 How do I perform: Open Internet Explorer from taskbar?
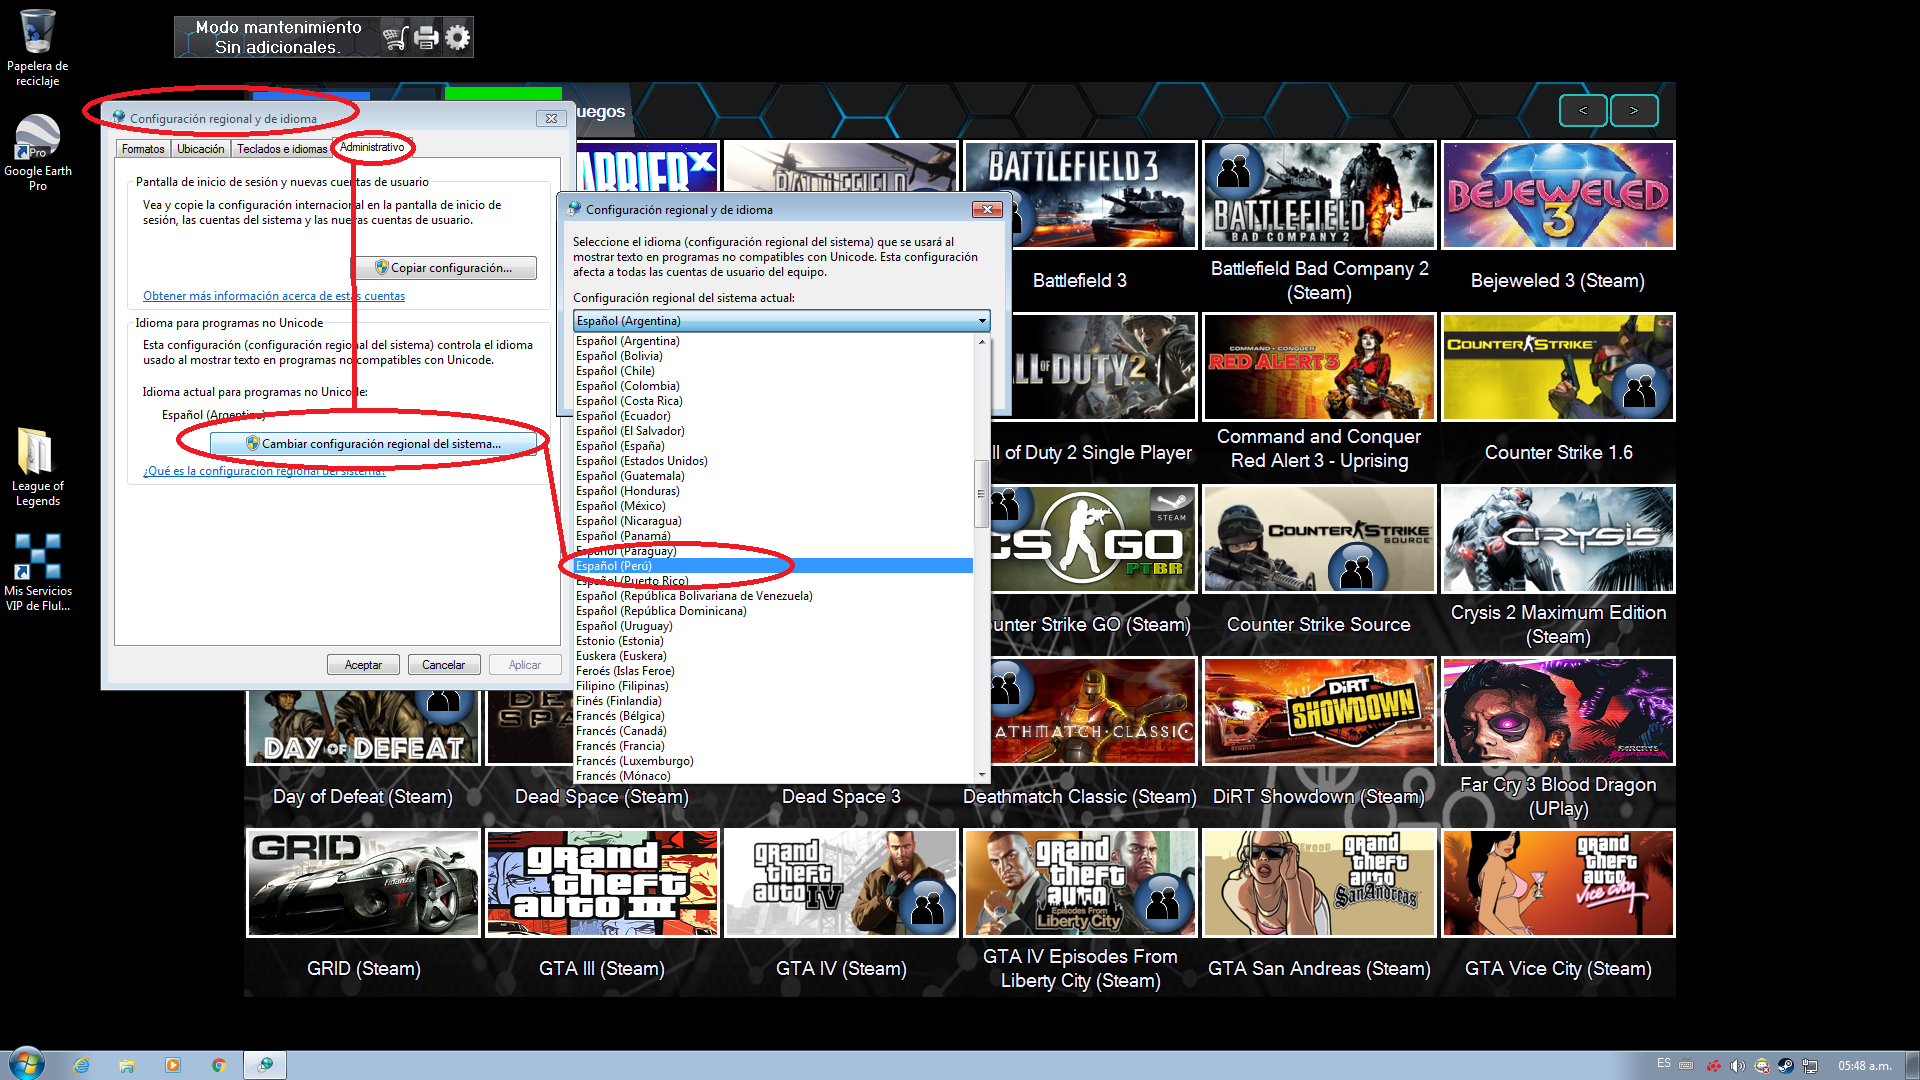[81, 1065]
